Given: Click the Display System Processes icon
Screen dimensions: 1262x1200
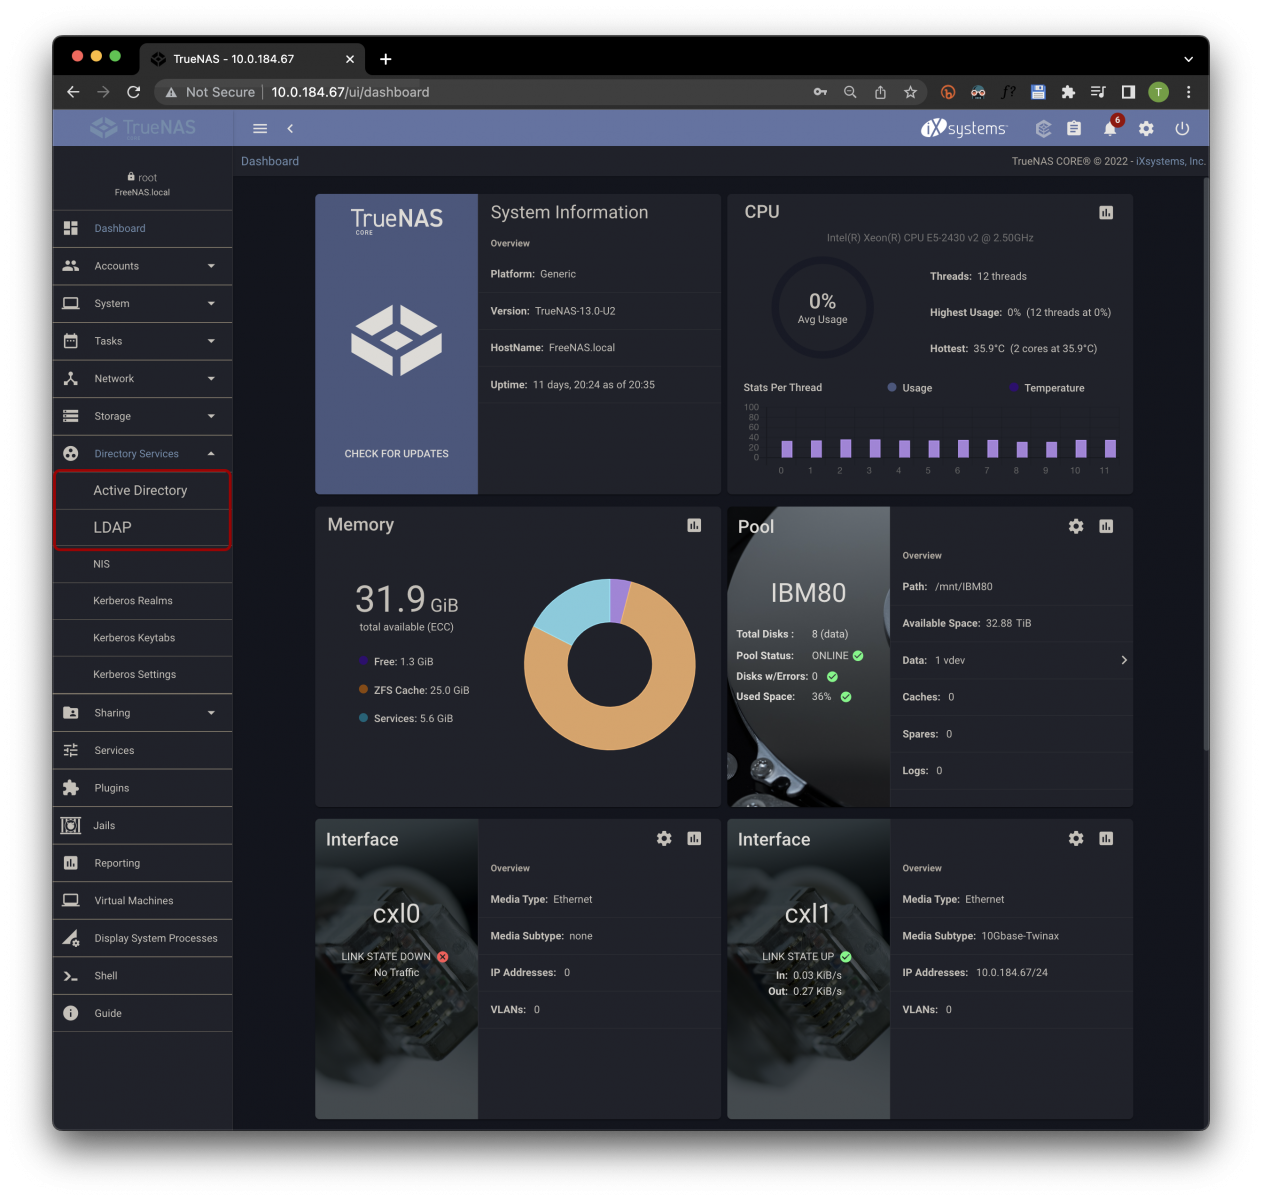Looking at the screenshot, I should click(71, 938).
